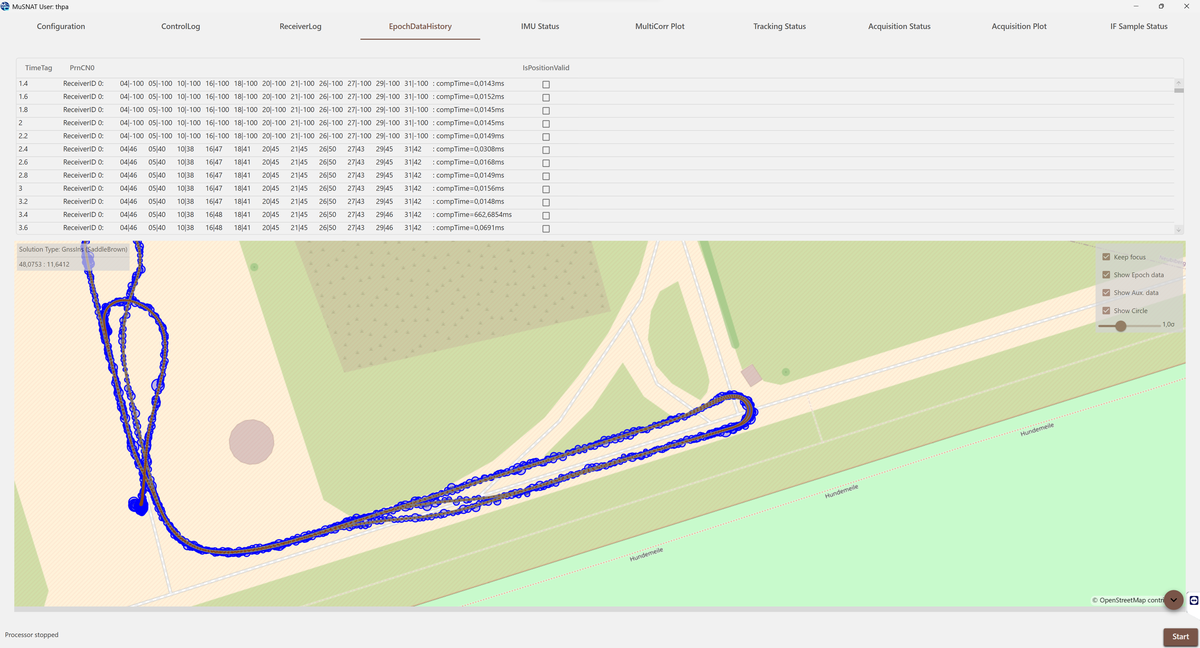The height and width of the screenshot is (648, 1200).
Task: Open the Acquisition Plot tab
Action: point(1019,26)
